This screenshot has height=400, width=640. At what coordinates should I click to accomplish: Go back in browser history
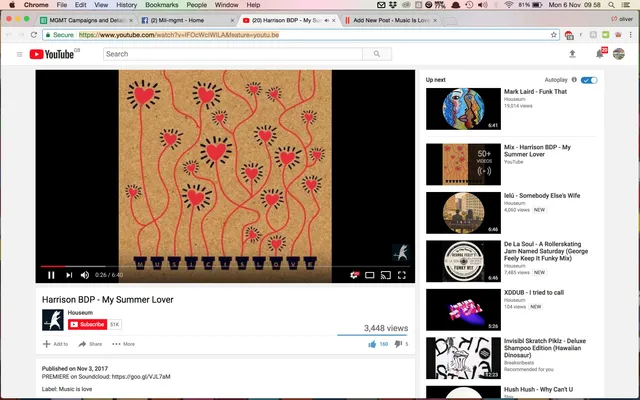(9, 35)
